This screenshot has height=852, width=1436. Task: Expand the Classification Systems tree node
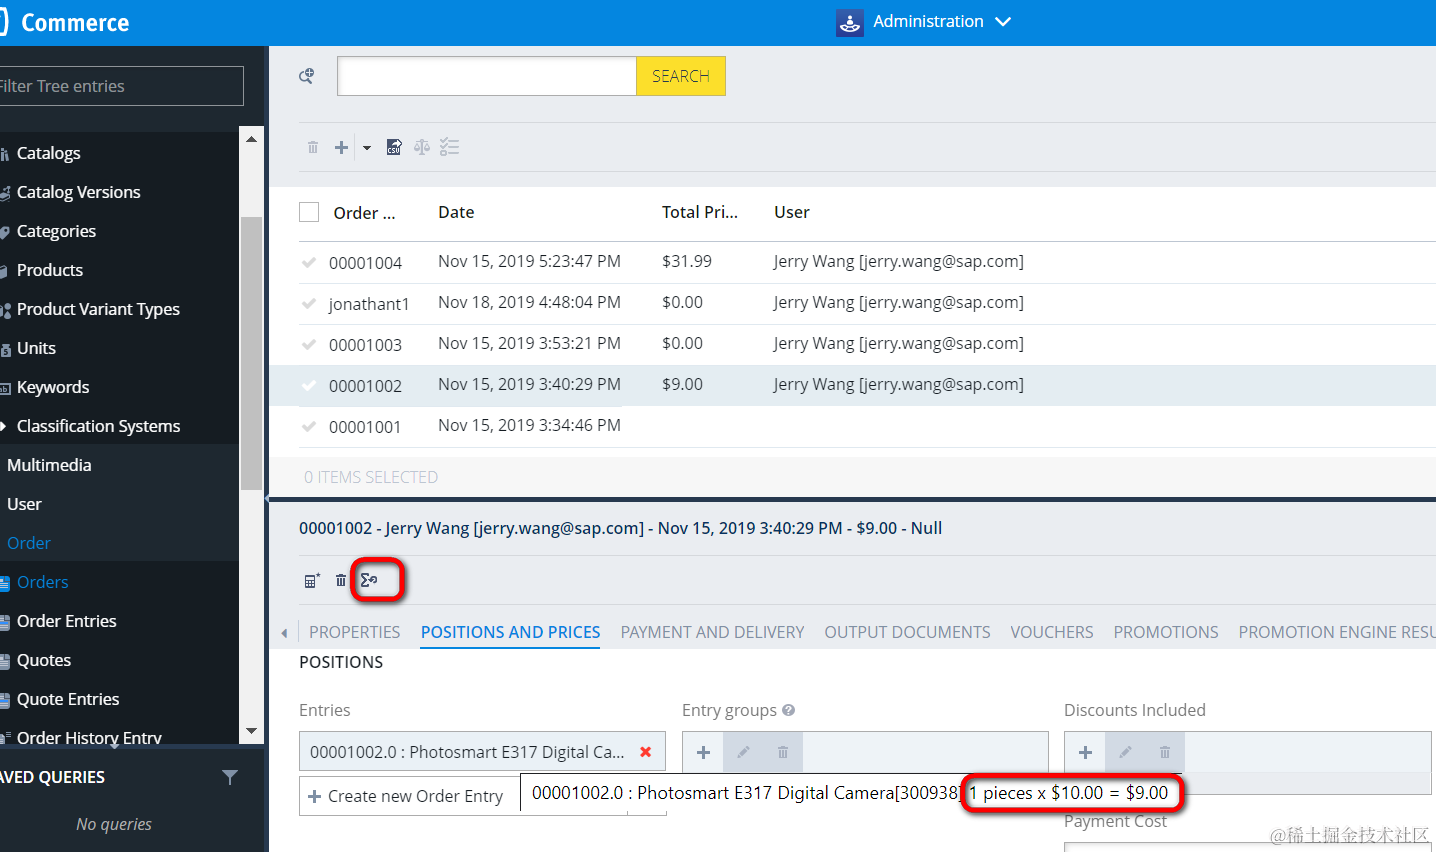click(x=4, y=426)
